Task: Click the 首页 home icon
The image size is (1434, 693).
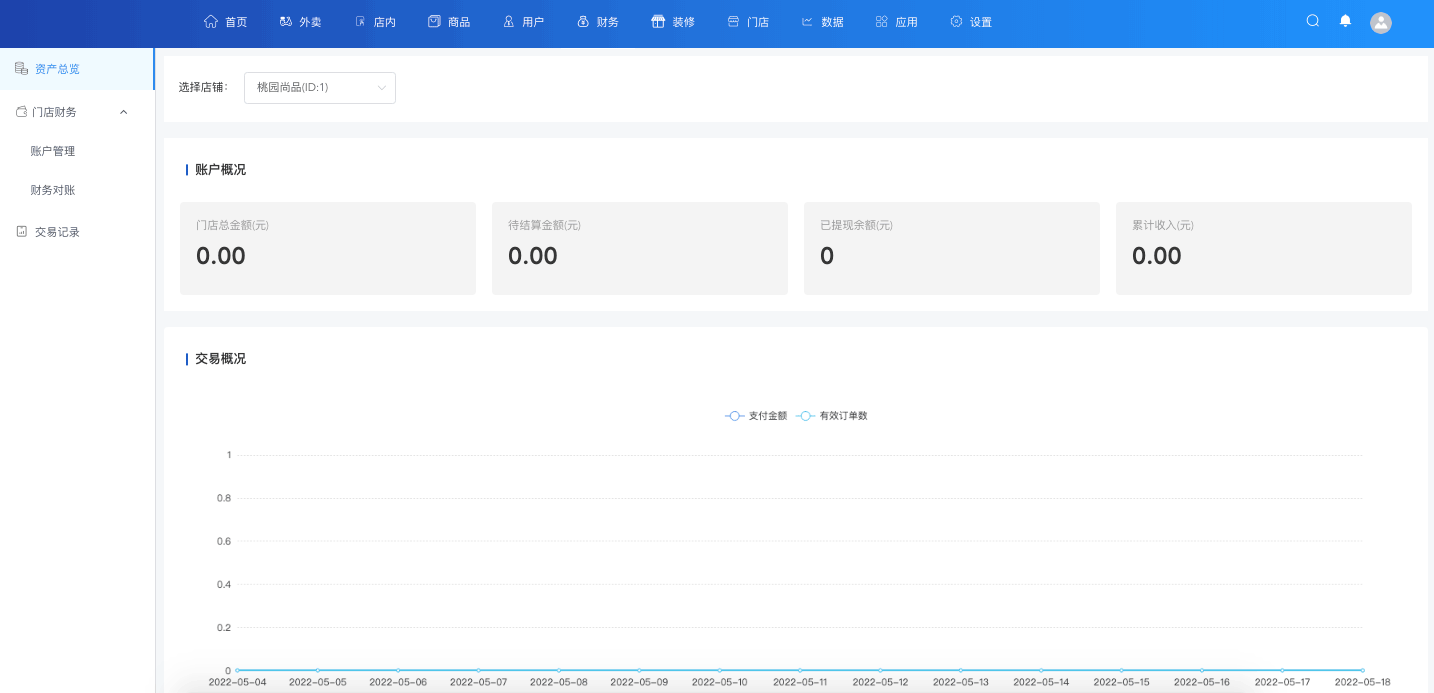Action: tap(211, 21)
